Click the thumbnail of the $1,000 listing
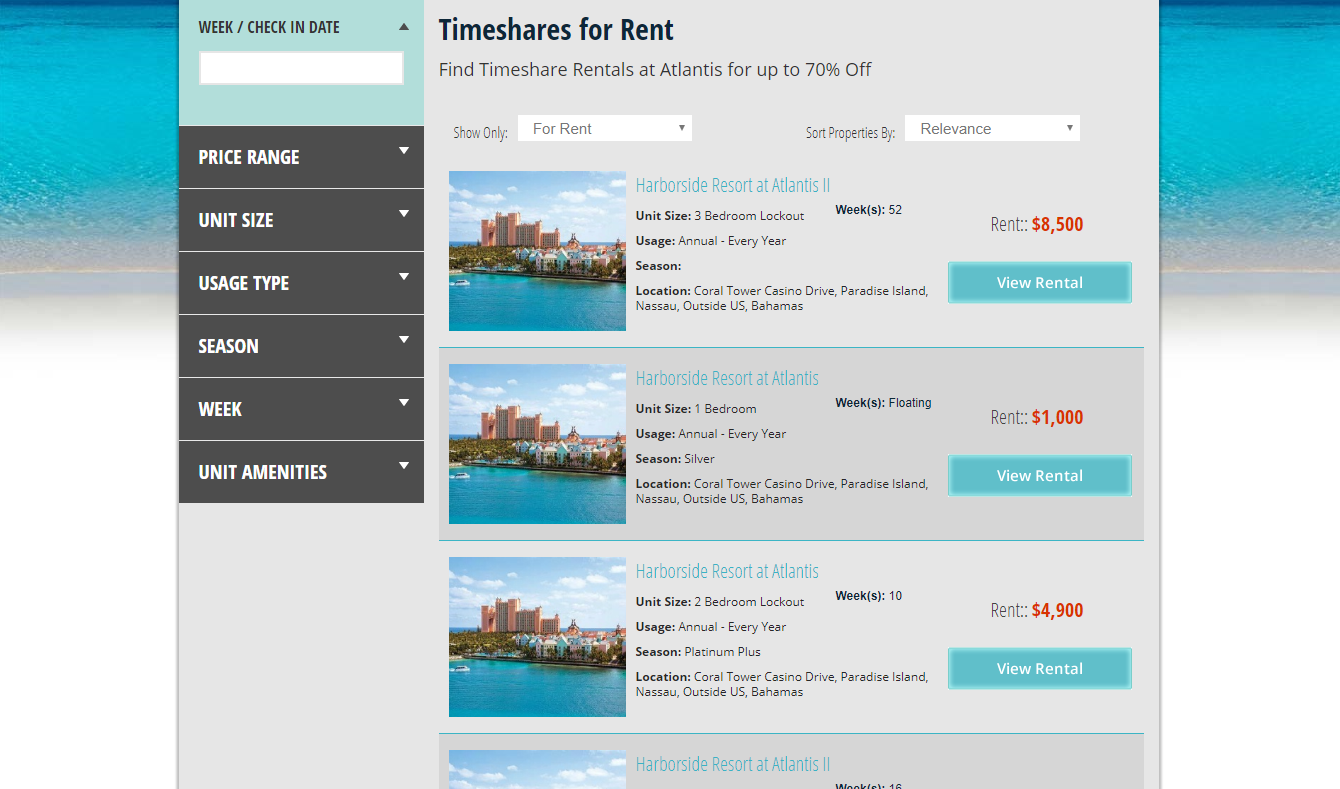1340x789 pixels. click(537, 444)
